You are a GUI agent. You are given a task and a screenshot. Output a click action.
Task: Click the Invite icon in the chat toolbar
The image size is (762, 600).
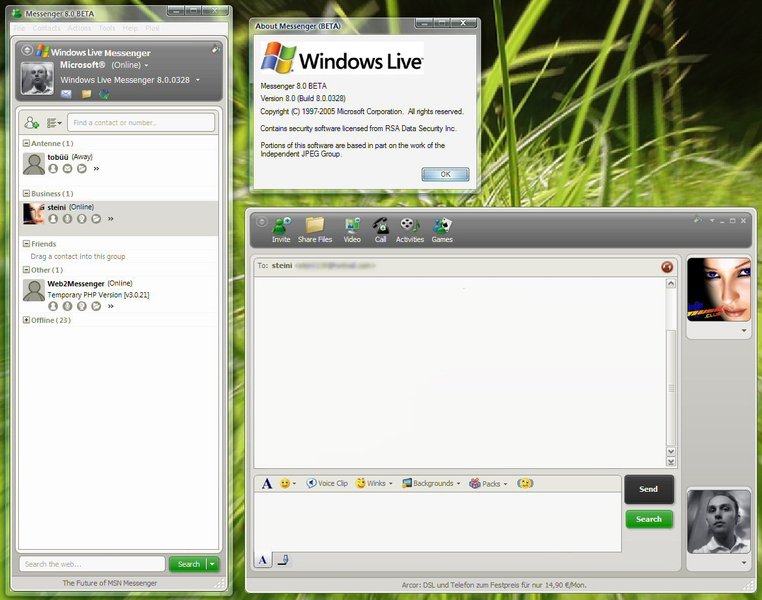pos(281,229)
